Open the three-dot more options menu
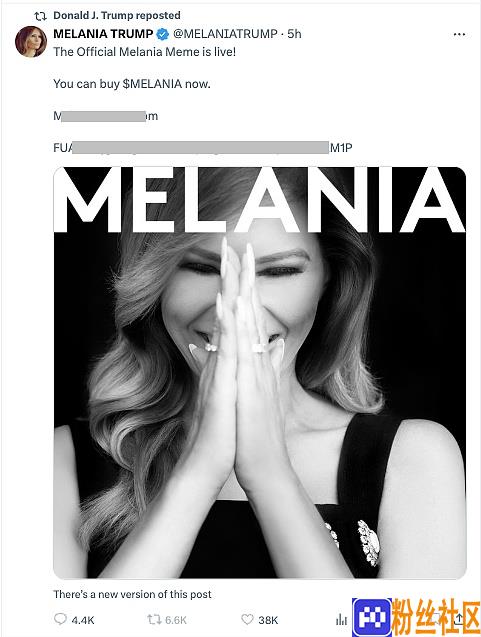 point(459,34)
